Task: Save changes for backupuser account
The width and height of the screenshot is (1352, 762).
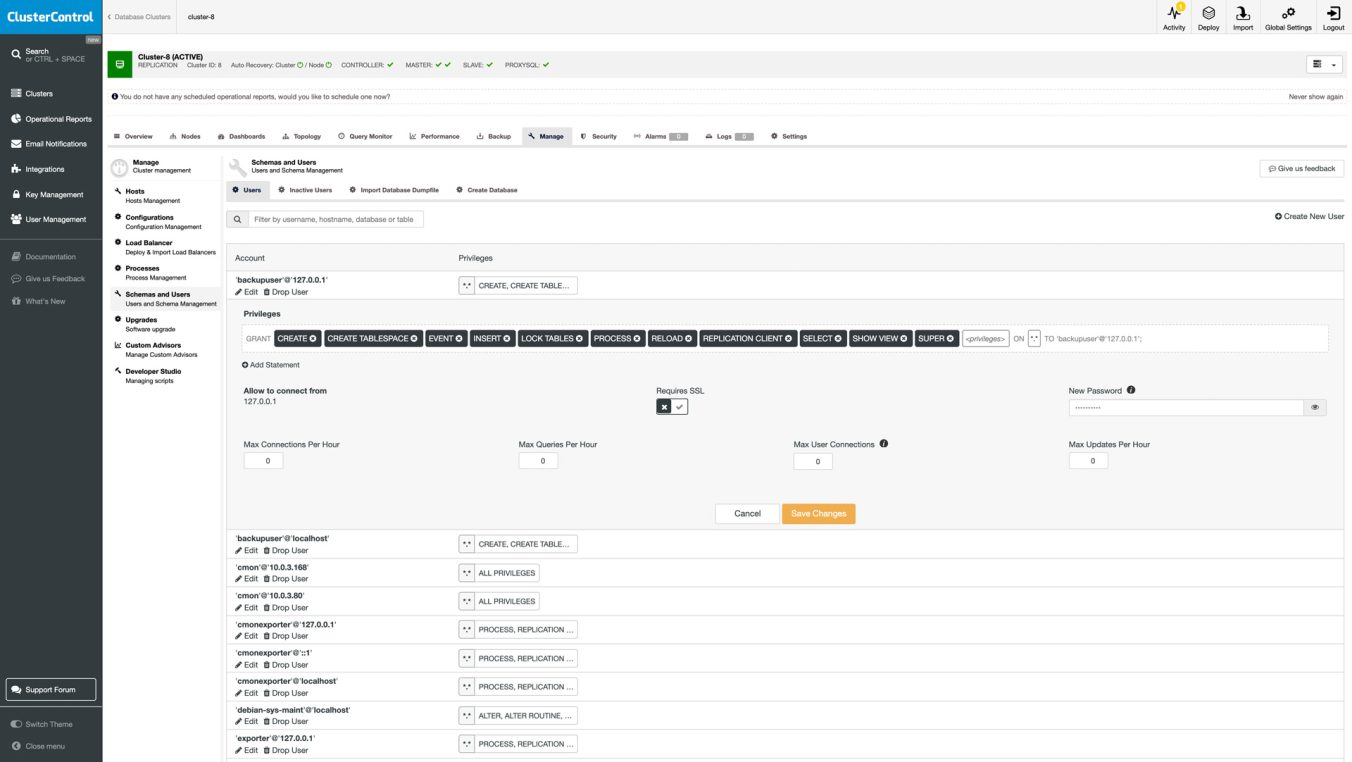Action: click(818, 513)
